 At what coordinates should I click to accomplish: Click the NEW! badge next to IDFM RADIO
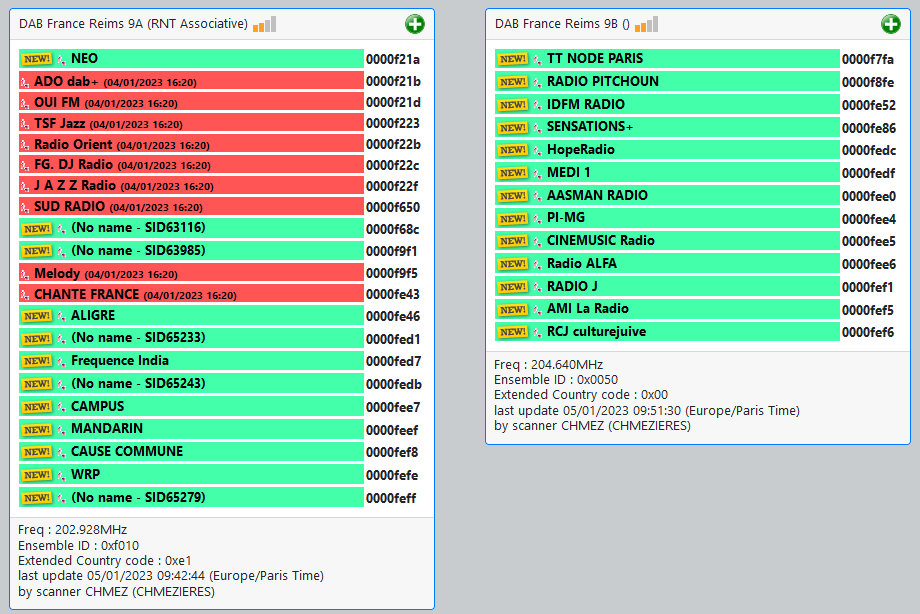tap(513, 104)
